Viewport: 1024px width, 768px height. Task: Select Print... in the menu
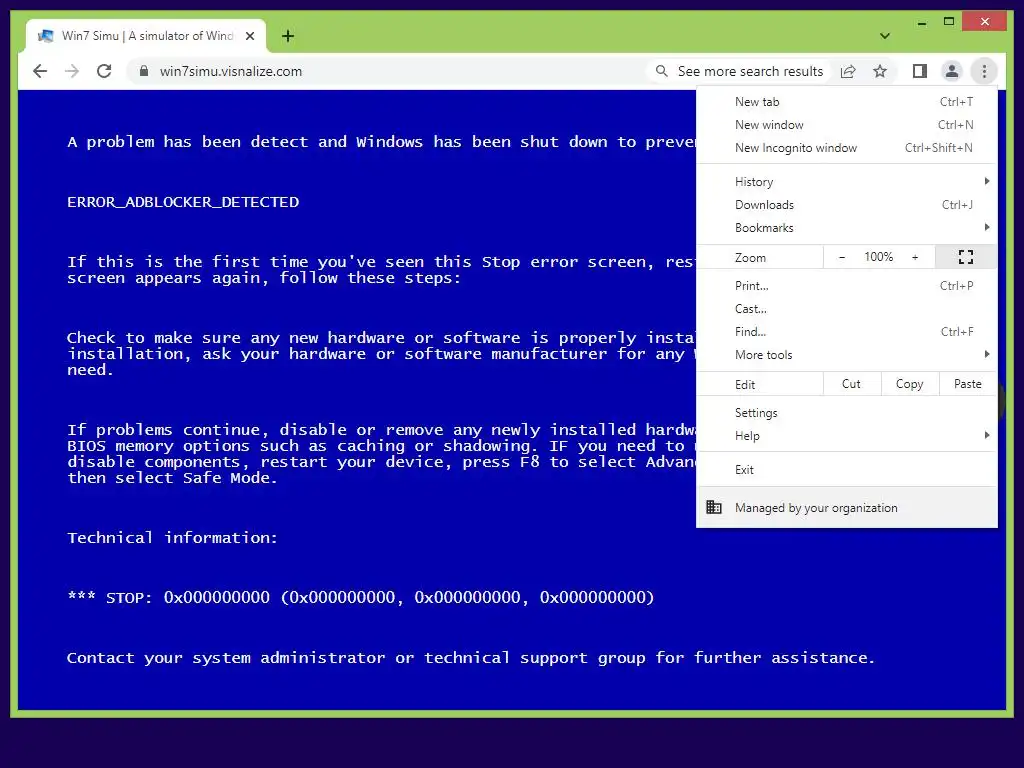[847, 285]
